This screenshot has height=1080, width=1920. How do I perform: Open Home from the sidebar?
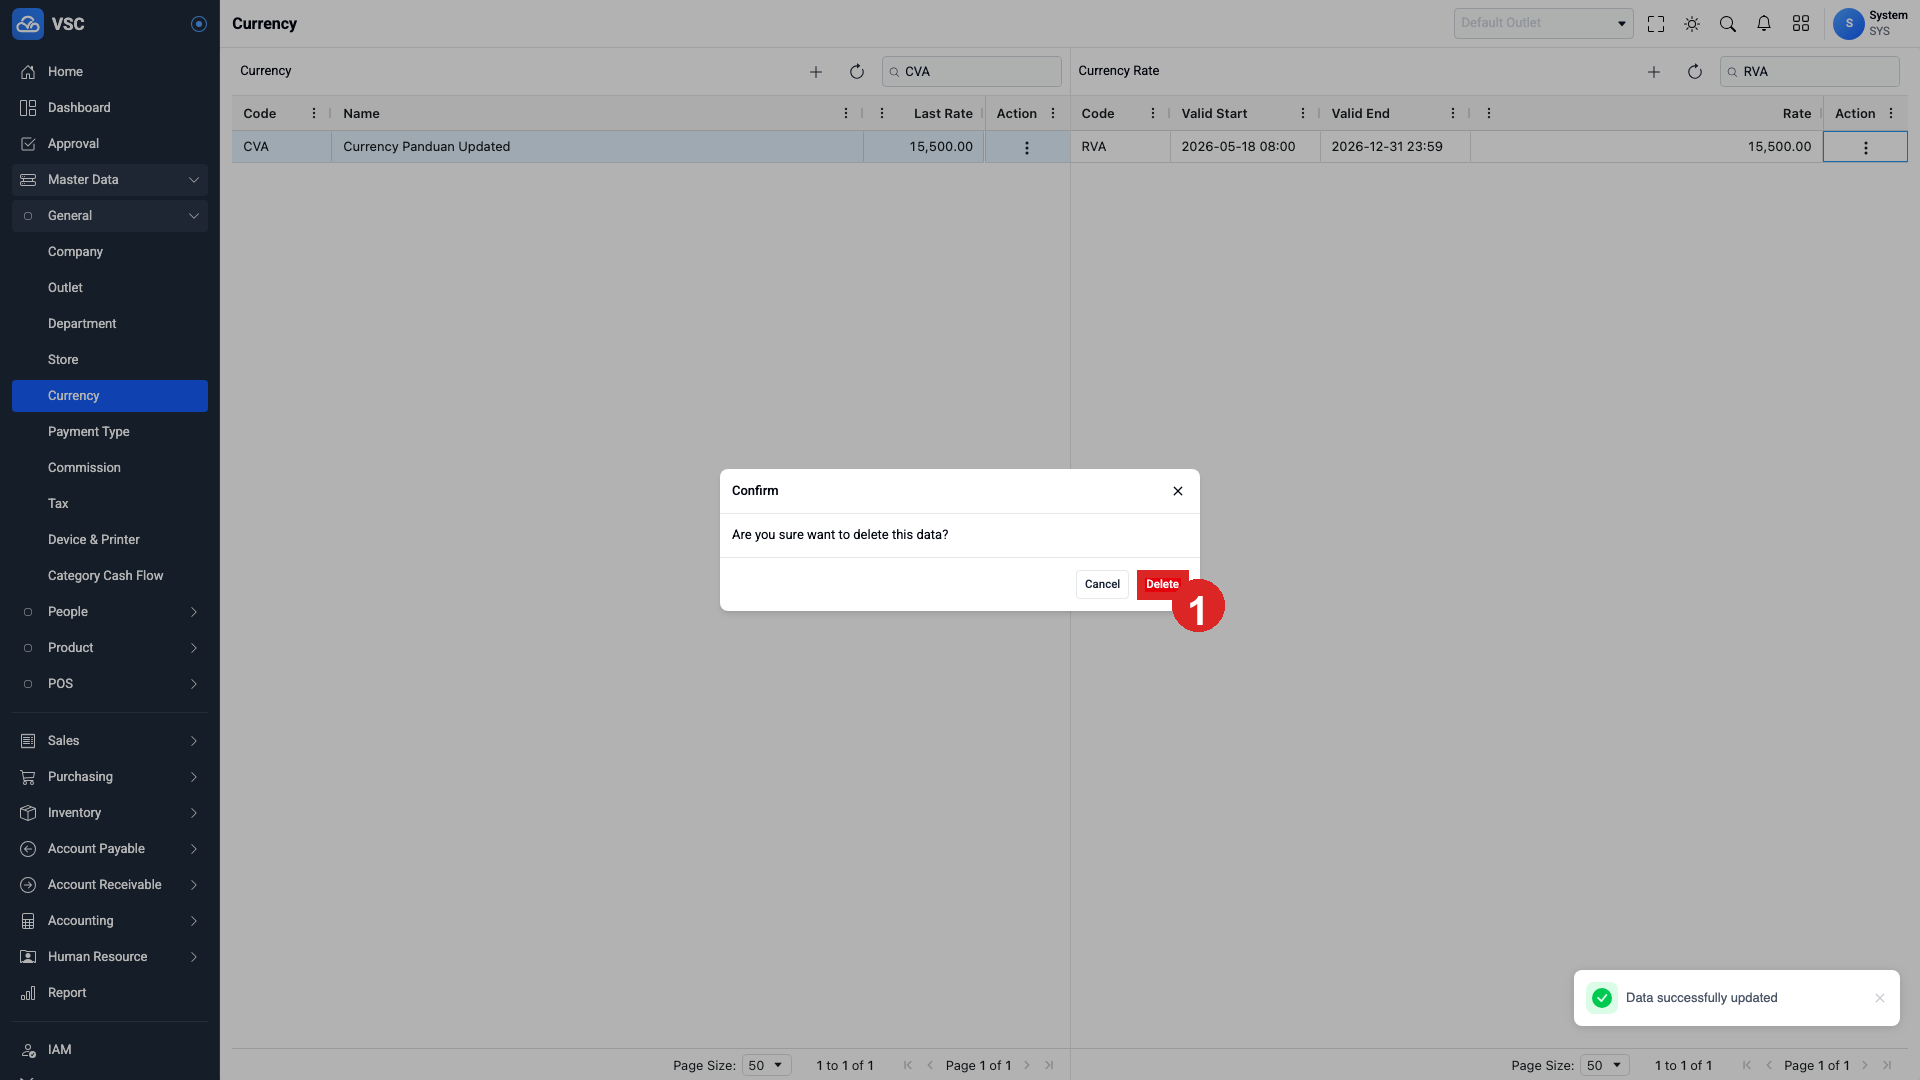point(110,72)
